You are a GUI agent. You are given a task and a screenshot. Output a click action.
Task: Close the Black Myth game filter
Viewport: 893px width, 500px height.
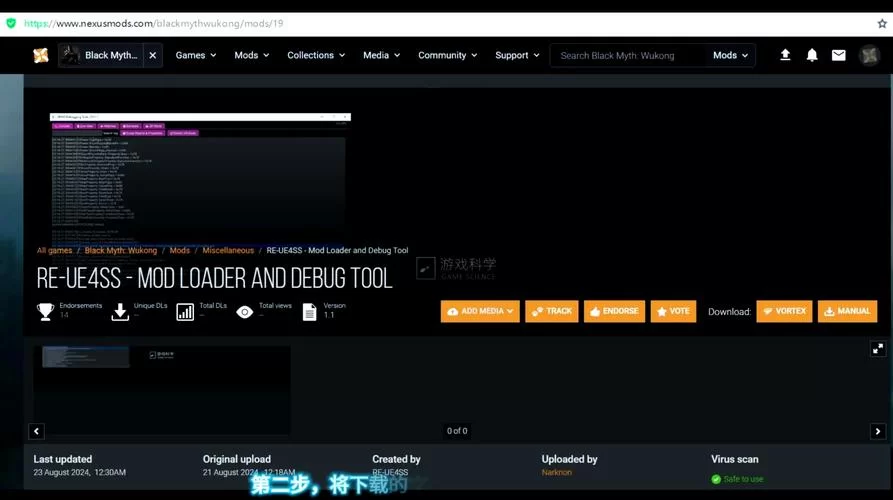pyautogui.click(x=152, y=56)
